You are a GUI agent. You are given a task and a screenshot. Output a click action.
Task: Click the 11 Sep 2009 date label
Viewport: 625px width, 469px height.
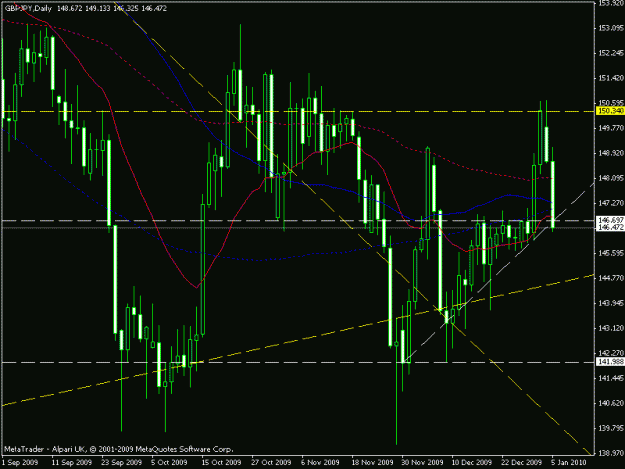pos(72,462)
